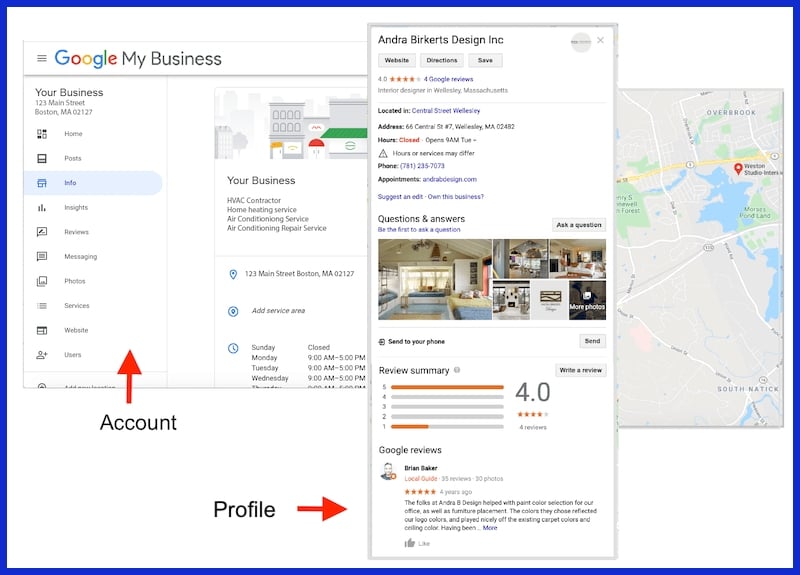Click the 5-star rating bar in summary
Image resolution: width=800 pixels, height=575 pixels.
447,386
